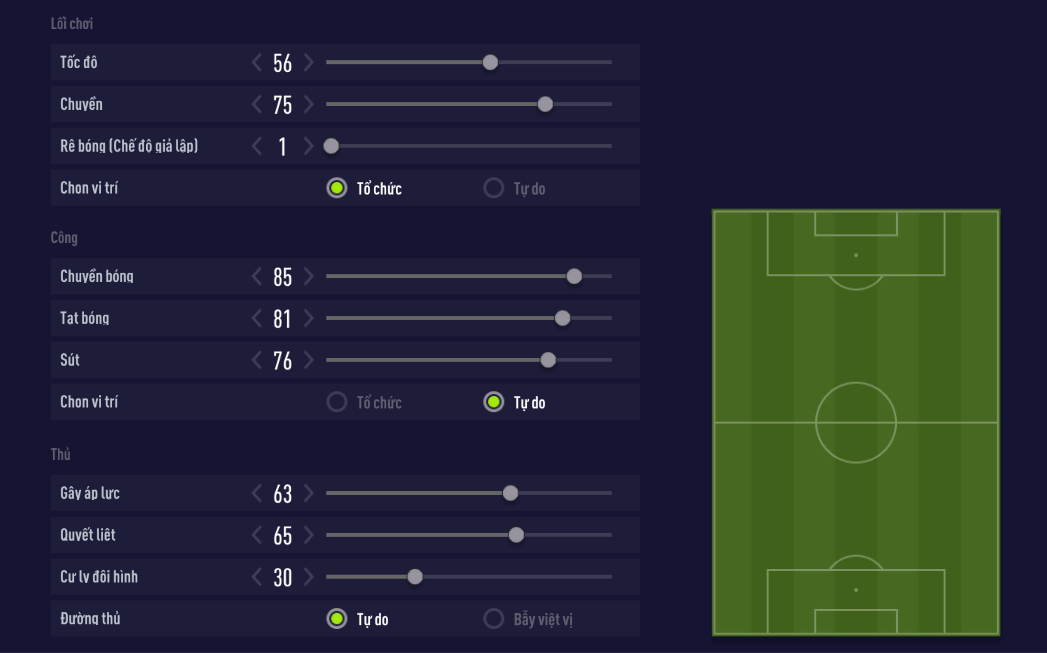Click the Tốc độ slider handle

coord(490,63)
